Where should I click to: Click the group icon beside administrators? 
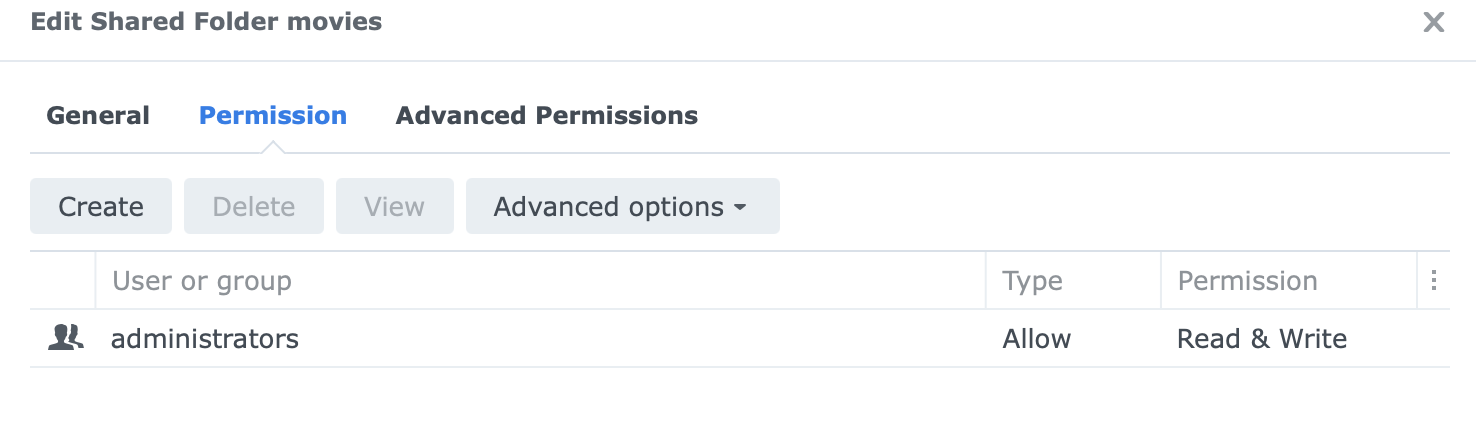coord(65,338)
